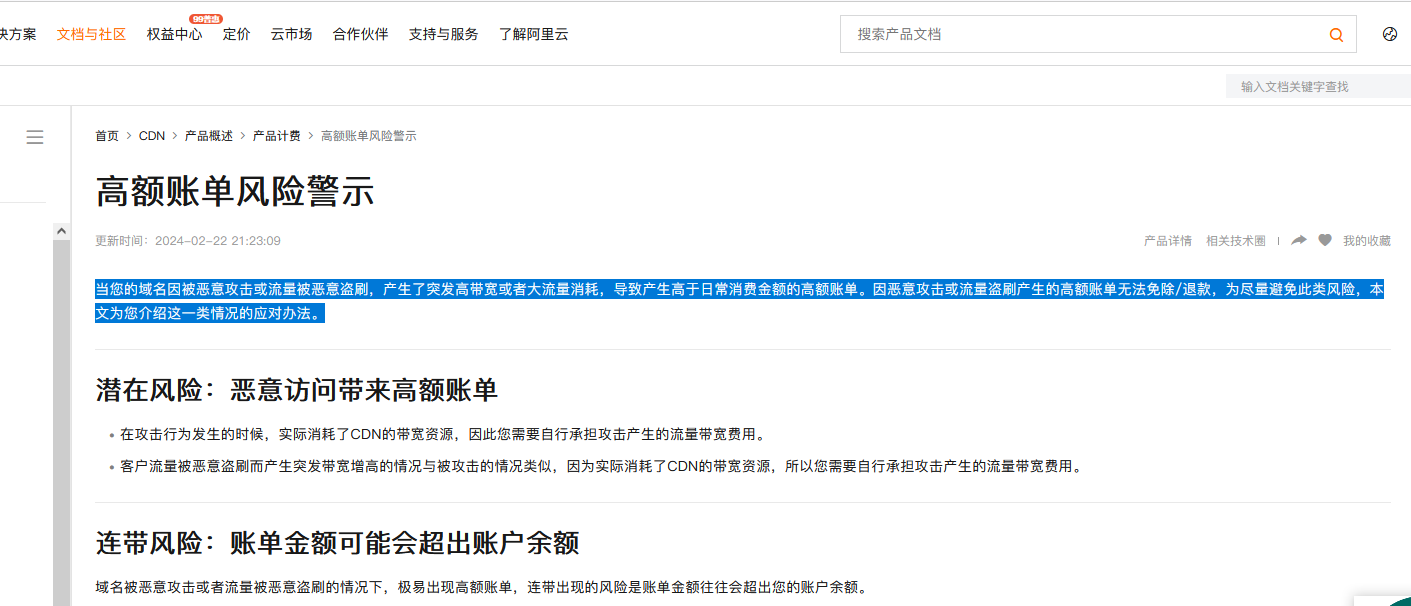The width and height of the screenshot is (1411, 606).
Task: Open the 文档与社区 menu
Action: point(91,34)
